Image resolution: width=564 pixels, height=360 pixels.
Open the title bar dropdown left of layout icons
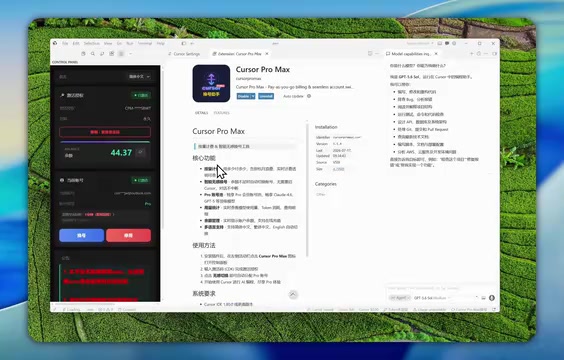420,43
